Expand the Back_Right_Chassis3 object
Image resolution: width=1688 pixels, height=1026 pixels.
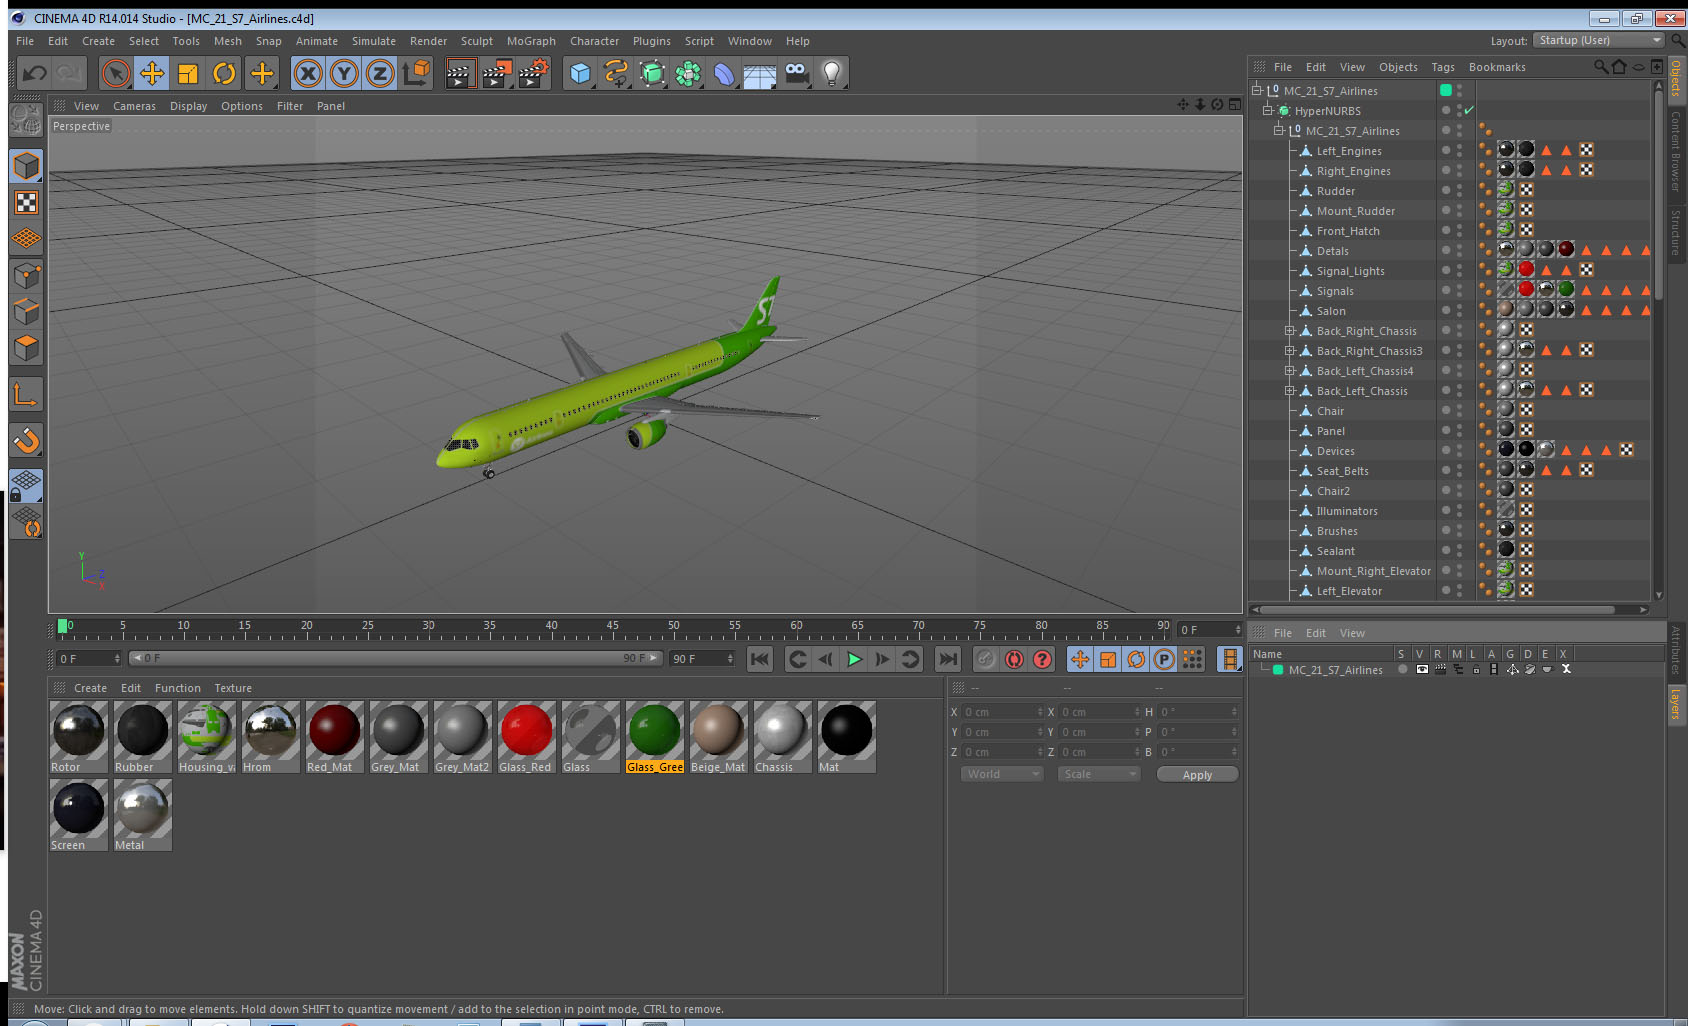[1290, 350]
